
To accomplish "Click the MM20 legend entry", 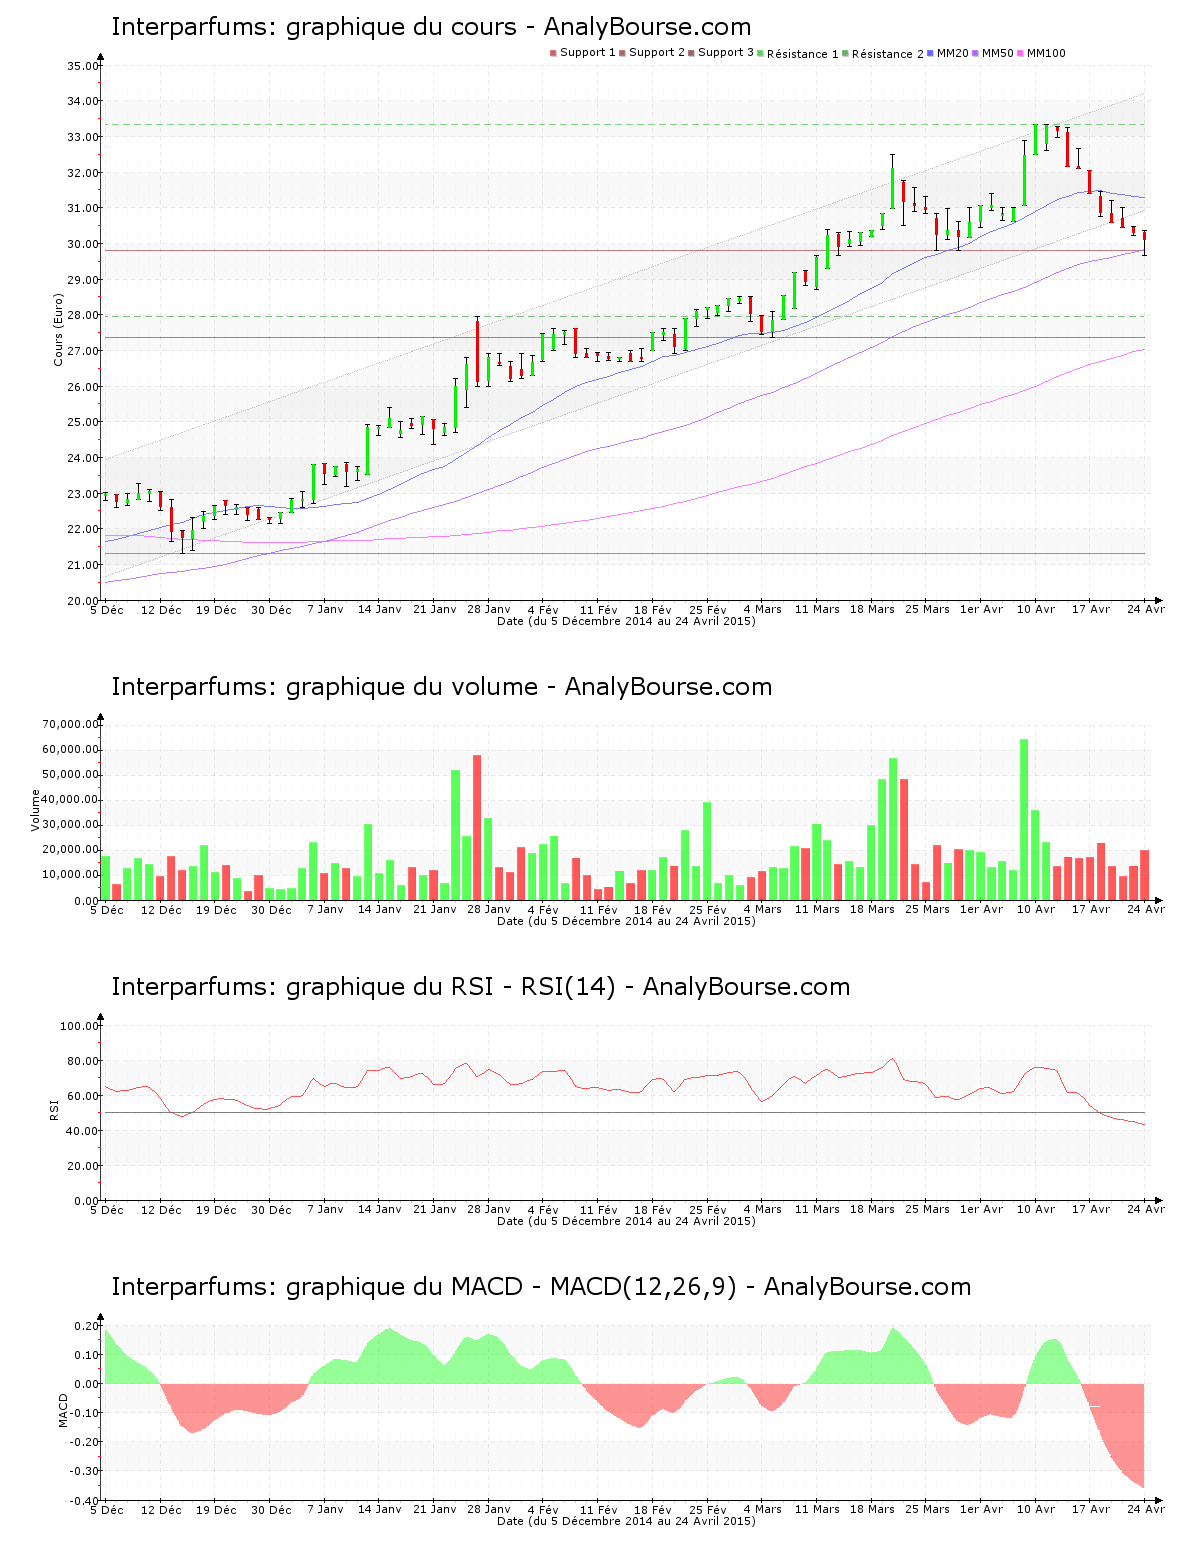I will (948, 53).
